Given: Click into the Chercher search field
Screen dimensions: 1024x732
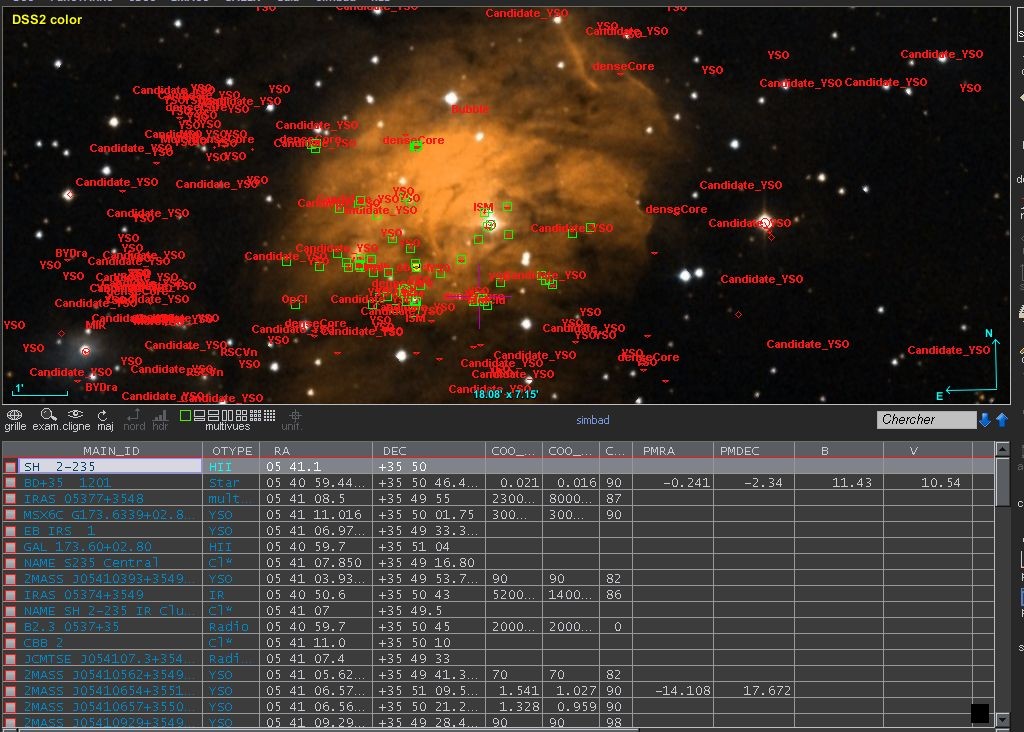Looking at the screenshot, I should point(926,420).
